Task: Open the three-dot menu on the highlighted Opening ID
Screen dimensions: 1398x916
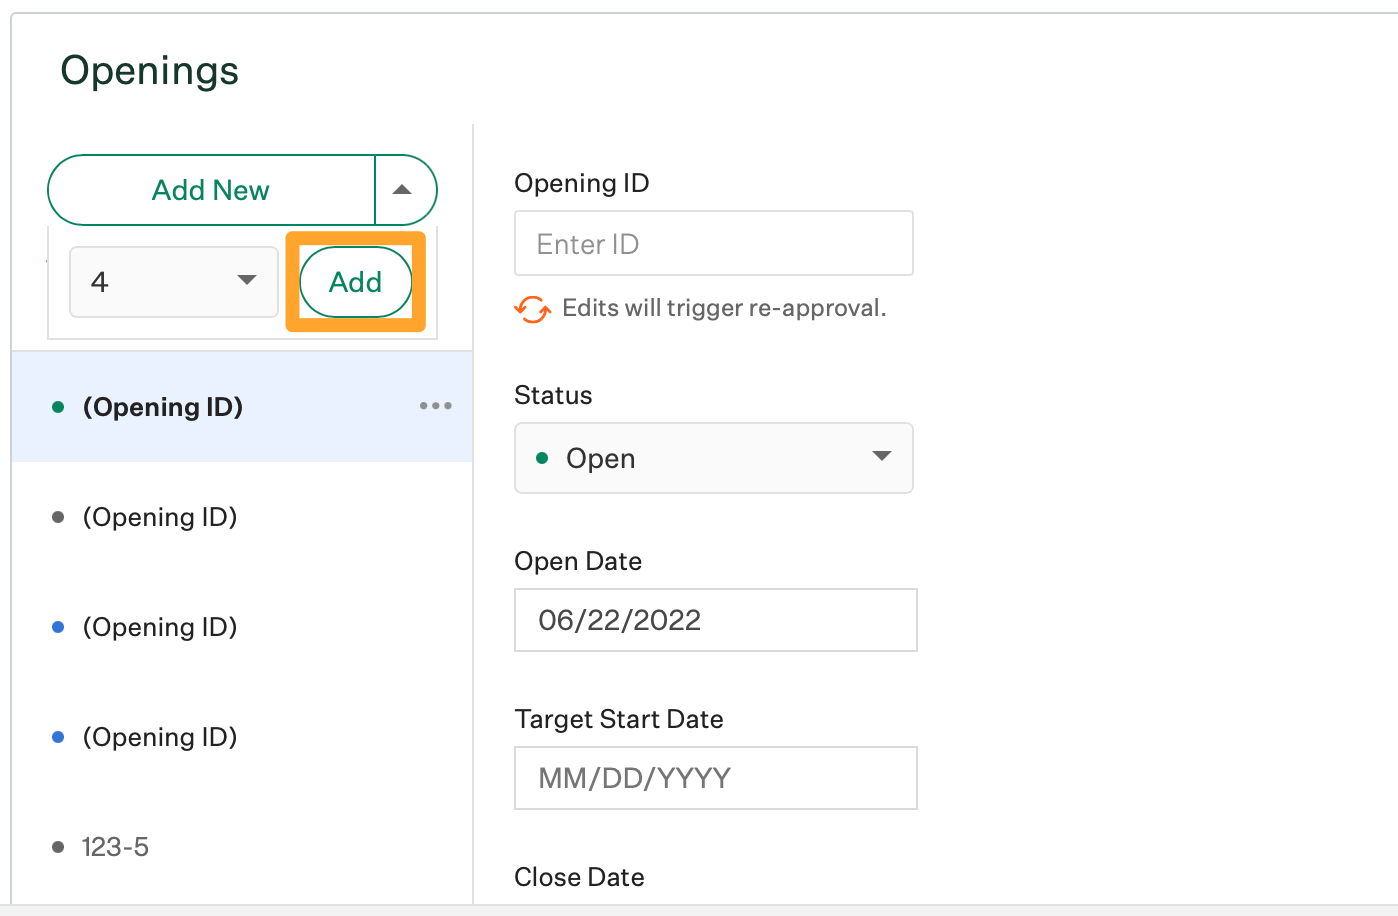Action: [x=435, y=406]
